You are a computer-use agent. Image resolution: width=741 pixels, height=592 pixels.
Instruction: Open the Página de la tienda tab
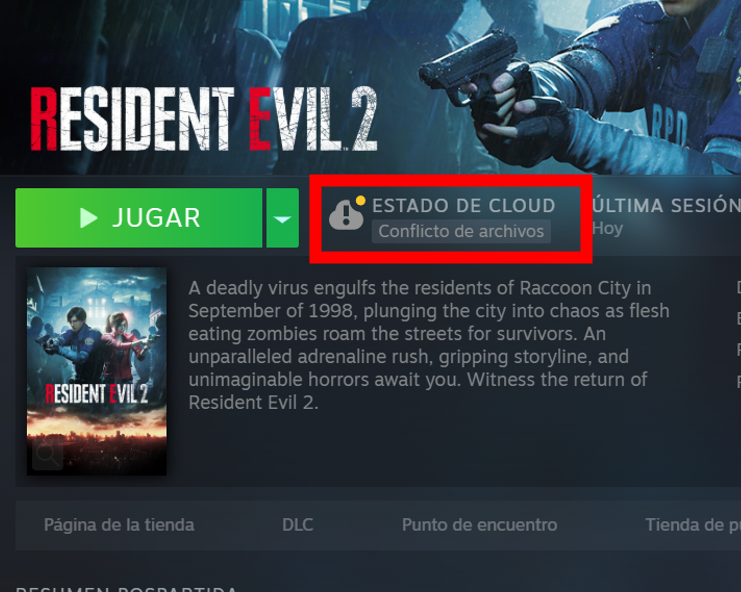click(119, 525)
